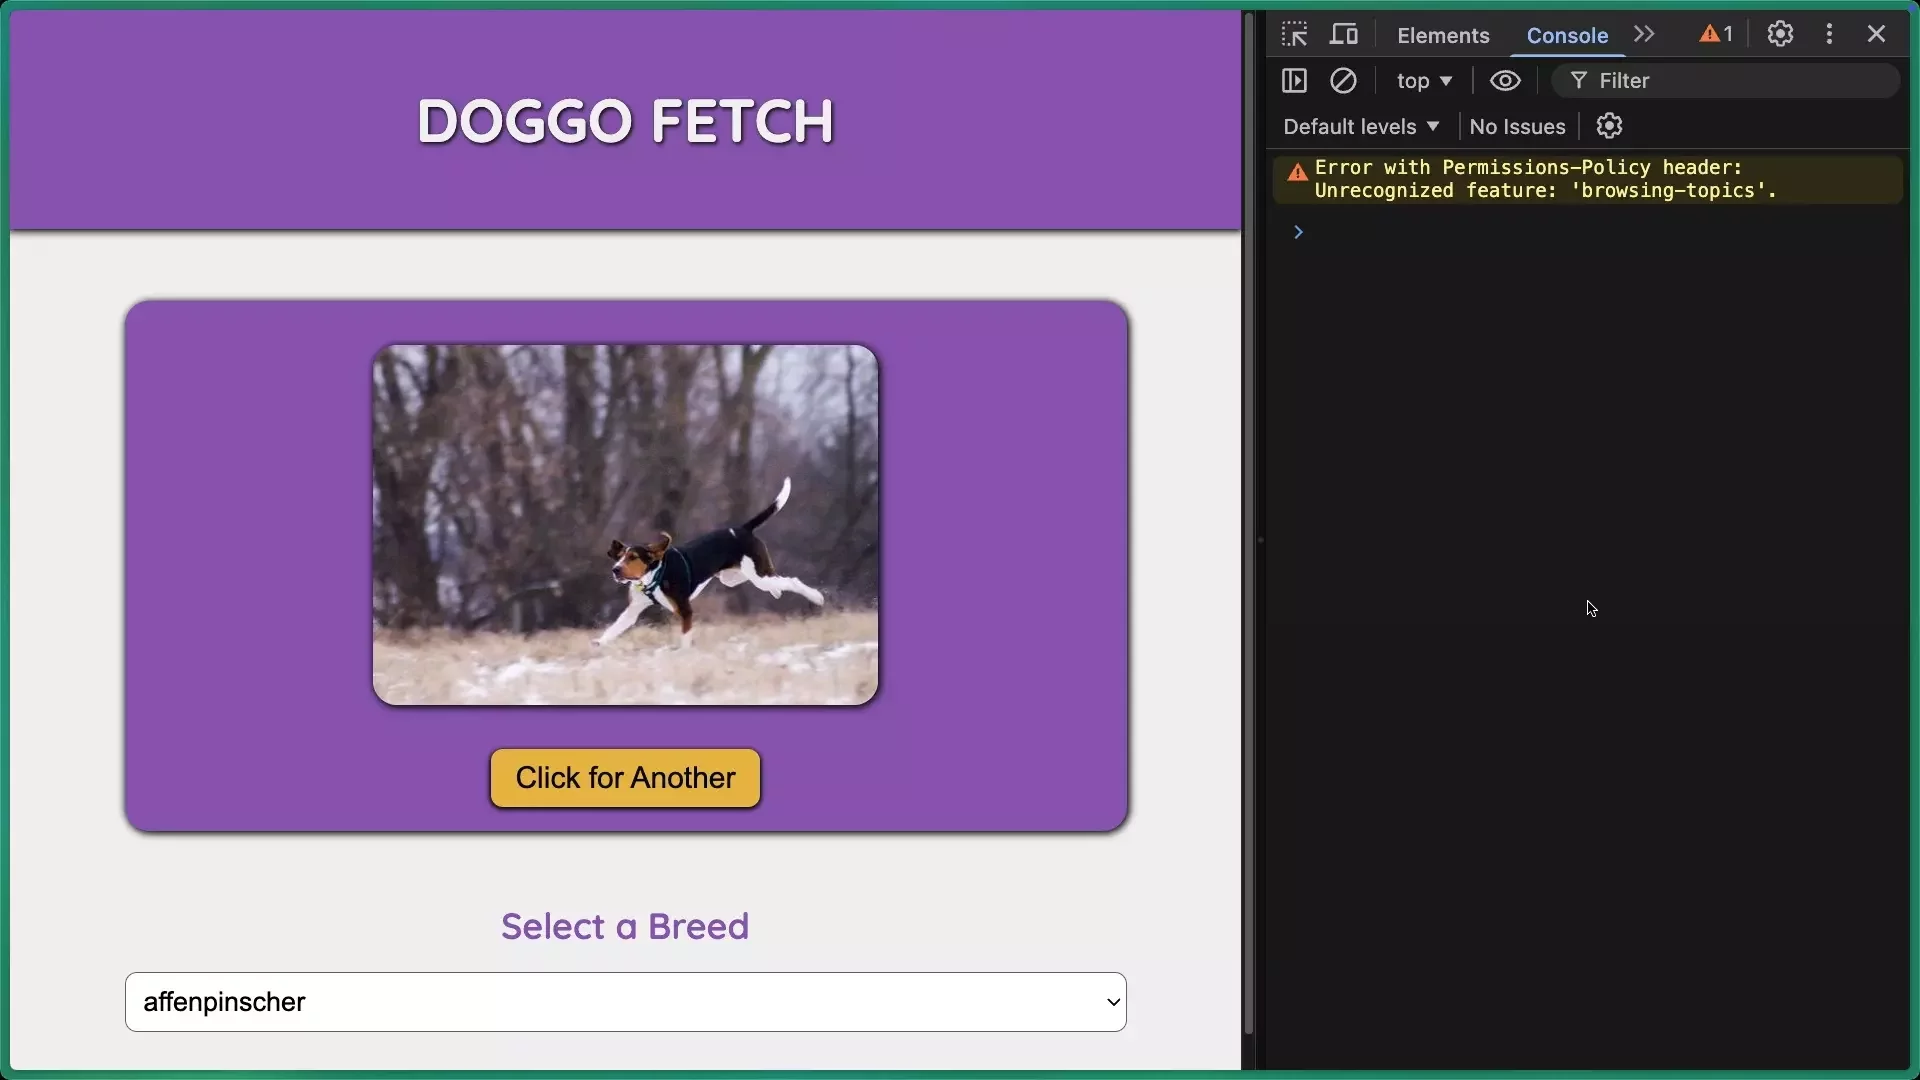Click the page vertical scrollbar
The width and height of the screenshot is (1920, 1080).
pos(1248,524)
